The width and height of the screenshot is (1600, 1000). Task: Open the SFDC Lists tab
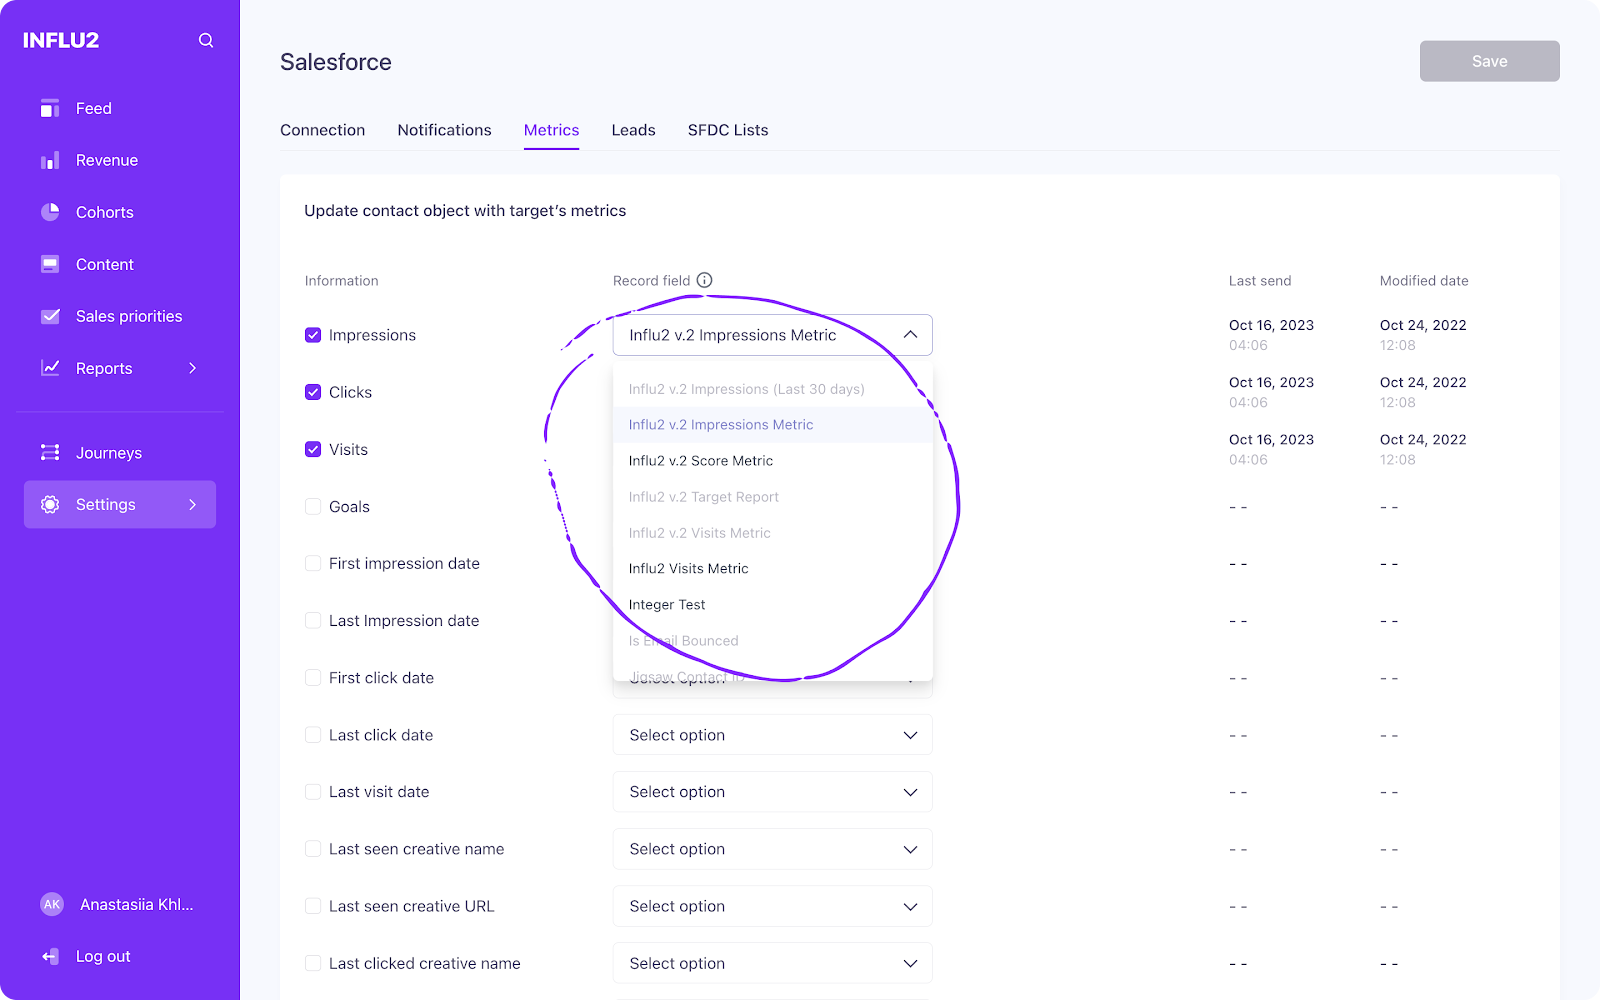coord(728,130)
